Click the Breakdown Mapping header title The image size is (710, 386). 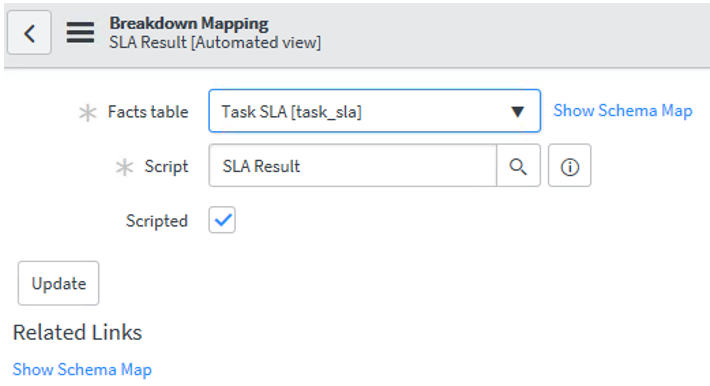[189, 23]
